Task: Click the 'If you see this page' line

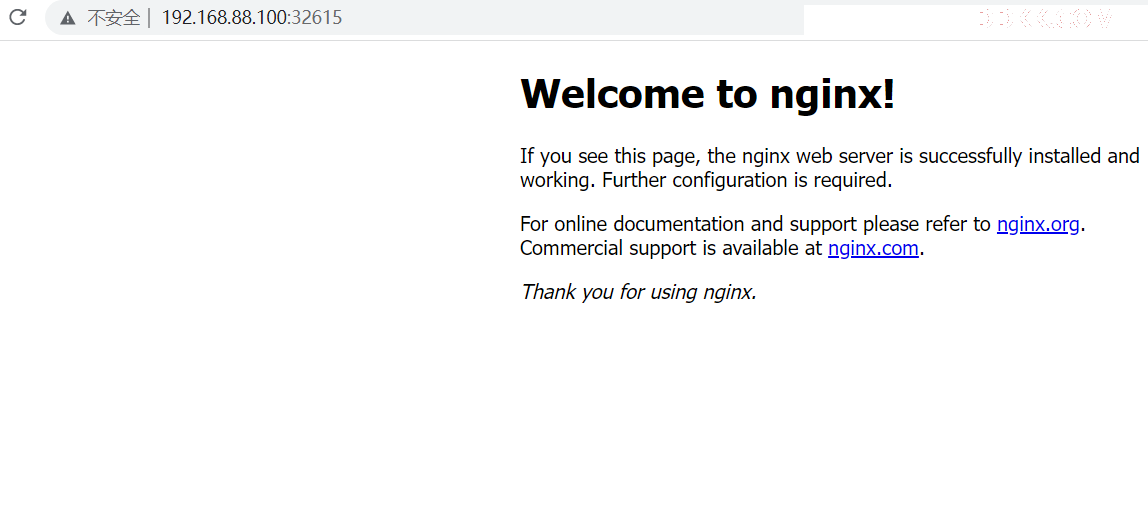Action: (830, 156)
